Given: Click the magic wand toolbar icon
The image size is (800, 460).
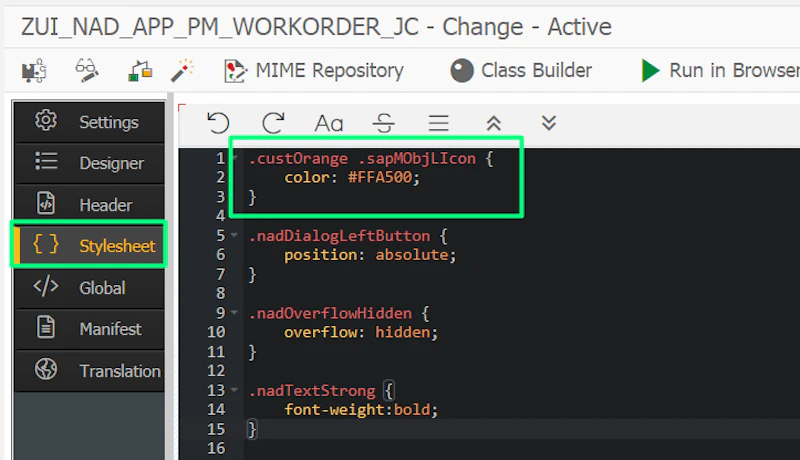Looking at the screenshot, I should (x=182, y=70).
